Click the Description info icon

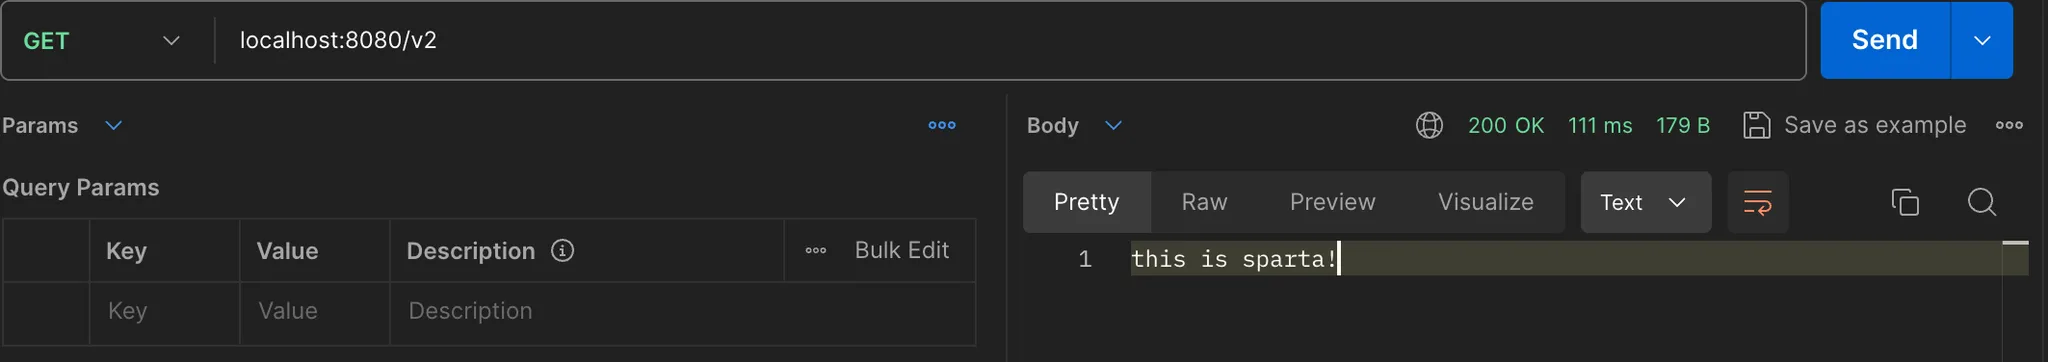[x=563, y=250]
